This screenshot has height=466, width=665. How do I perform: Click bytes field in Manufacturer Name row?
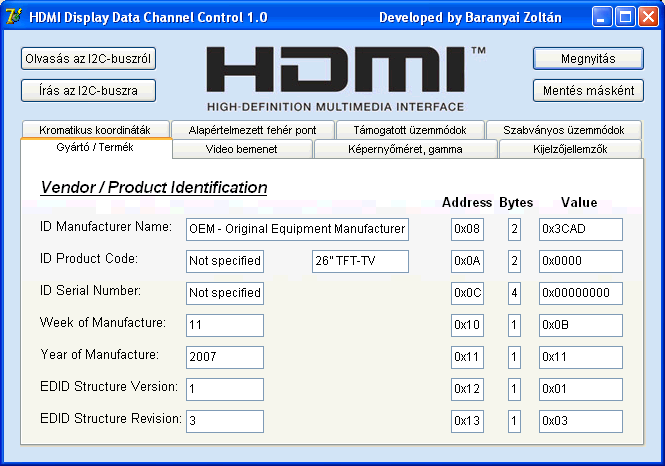click(514, 229)
